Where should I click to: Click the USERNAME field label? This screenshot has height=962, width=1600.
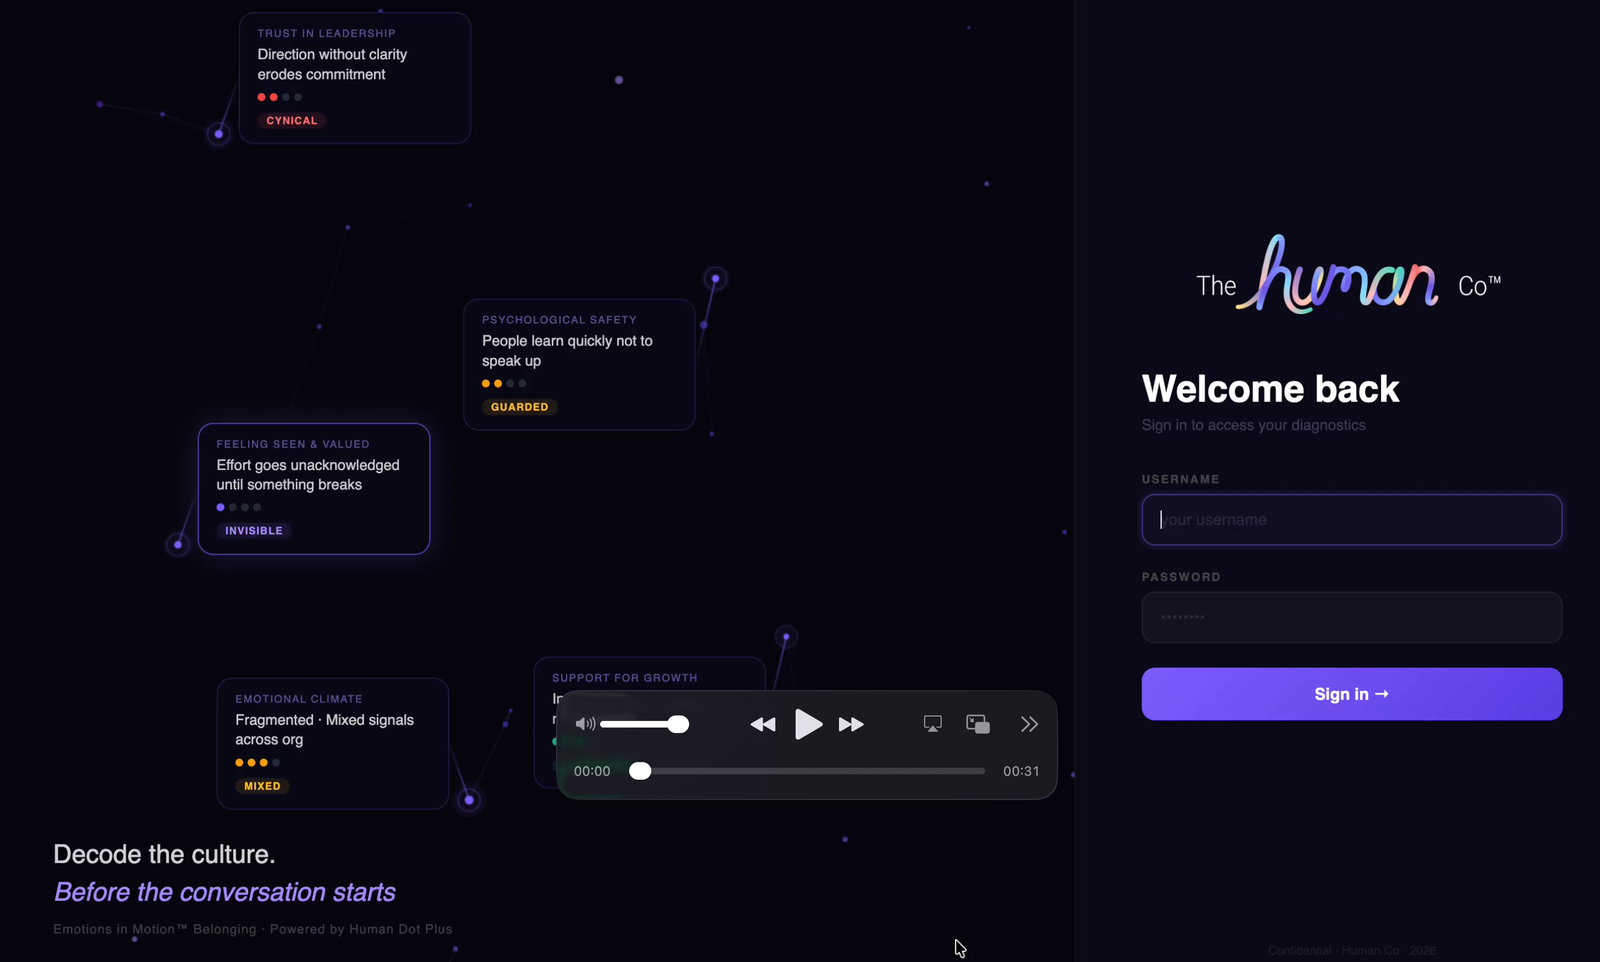point(1181,479)
